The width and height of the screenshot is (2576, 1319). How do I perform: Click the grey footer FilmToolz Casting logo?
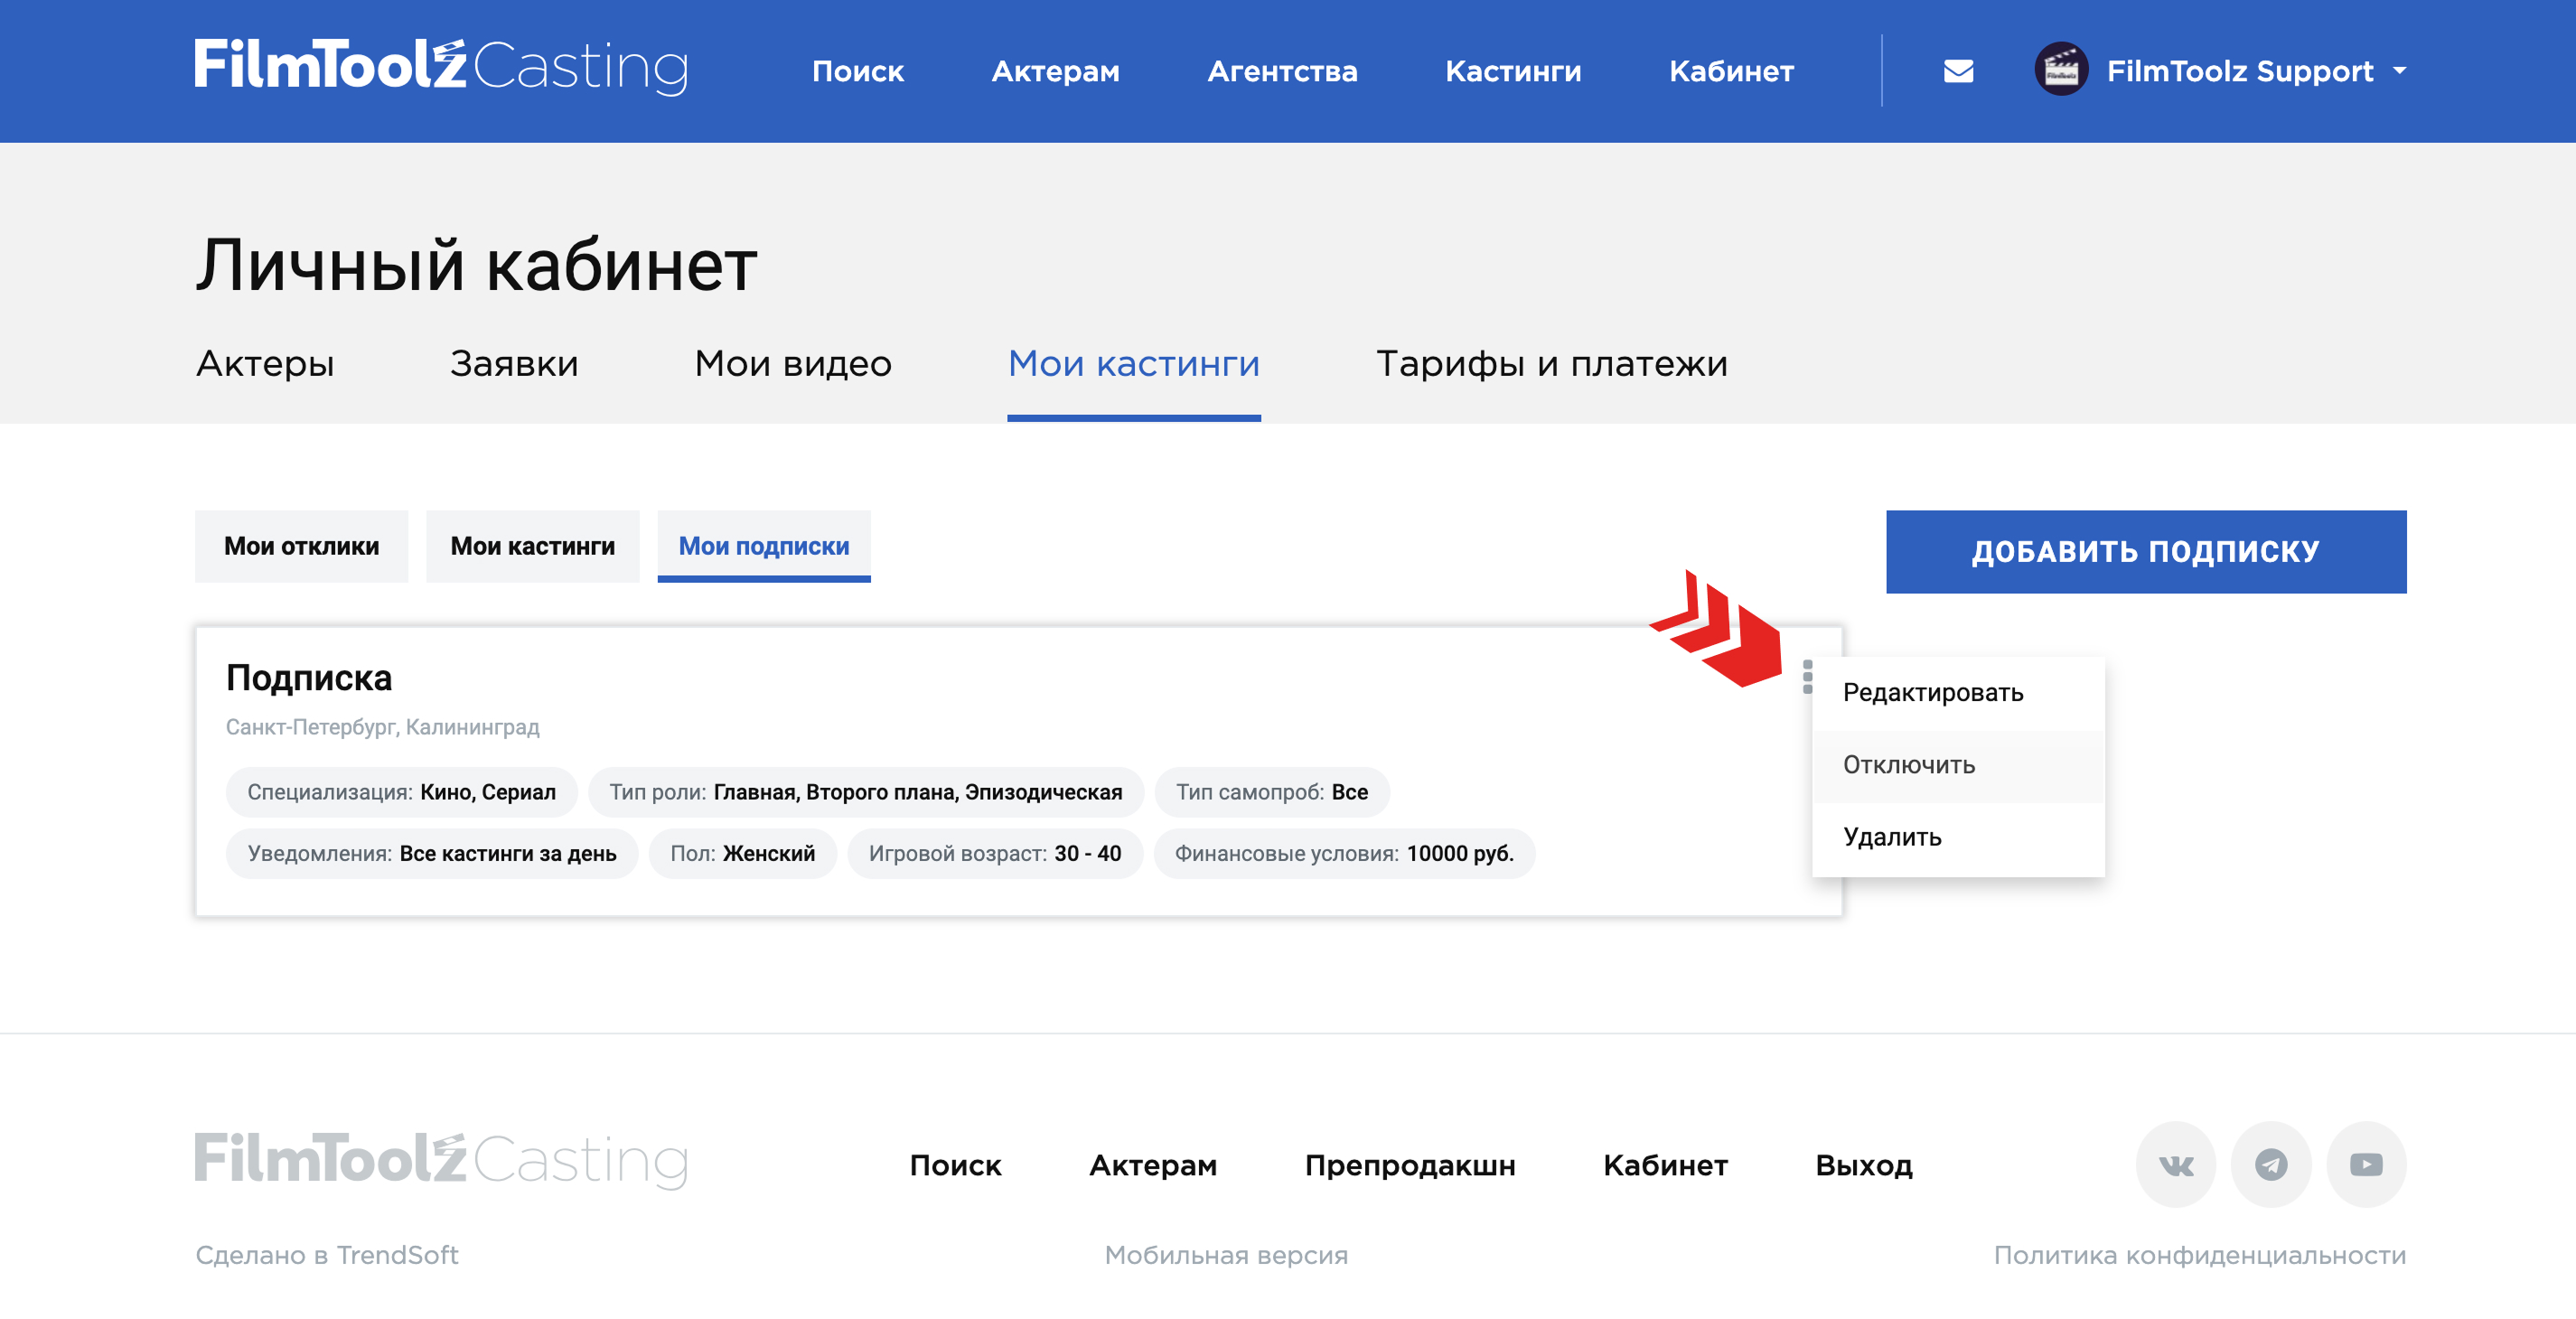pyautogui.click(x=440, y=1160)
